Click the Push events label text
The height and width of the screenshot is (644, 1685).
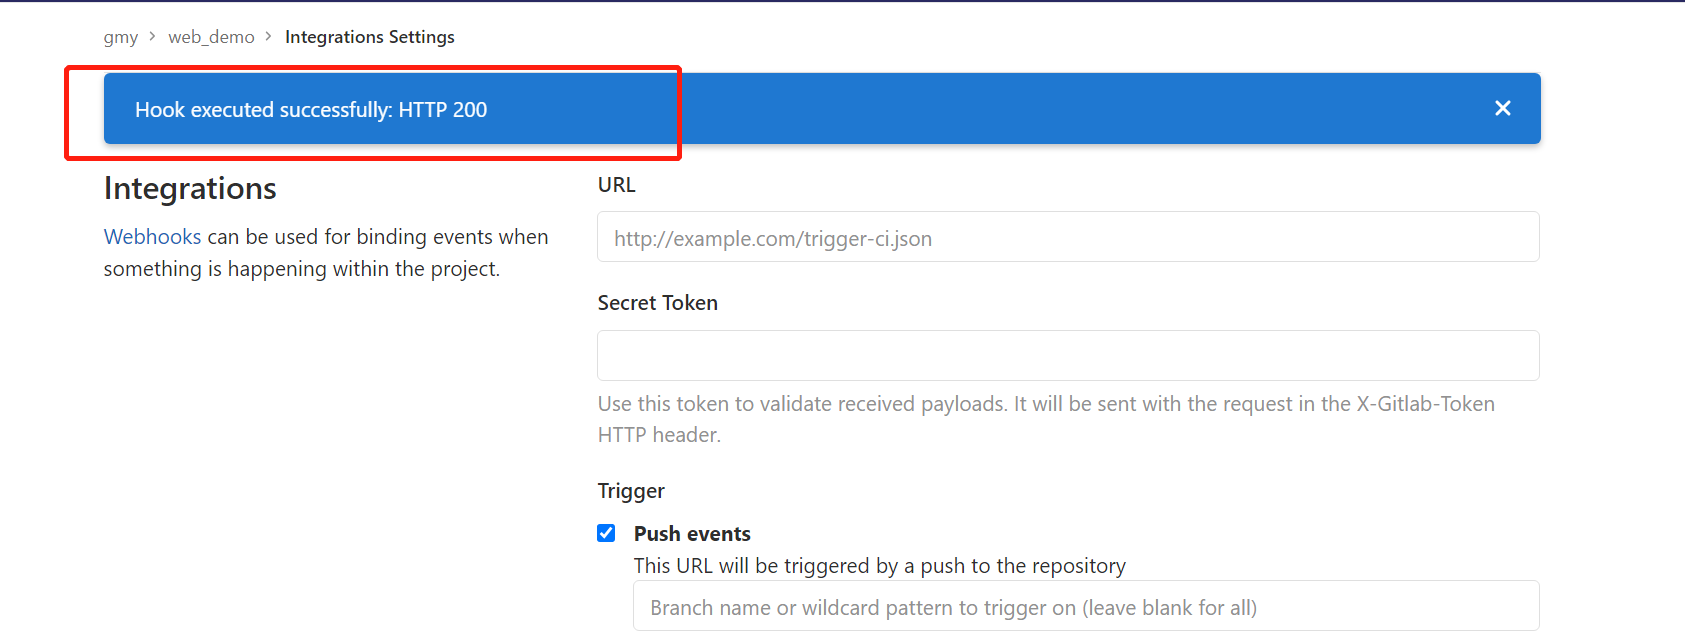pos(692,534)
